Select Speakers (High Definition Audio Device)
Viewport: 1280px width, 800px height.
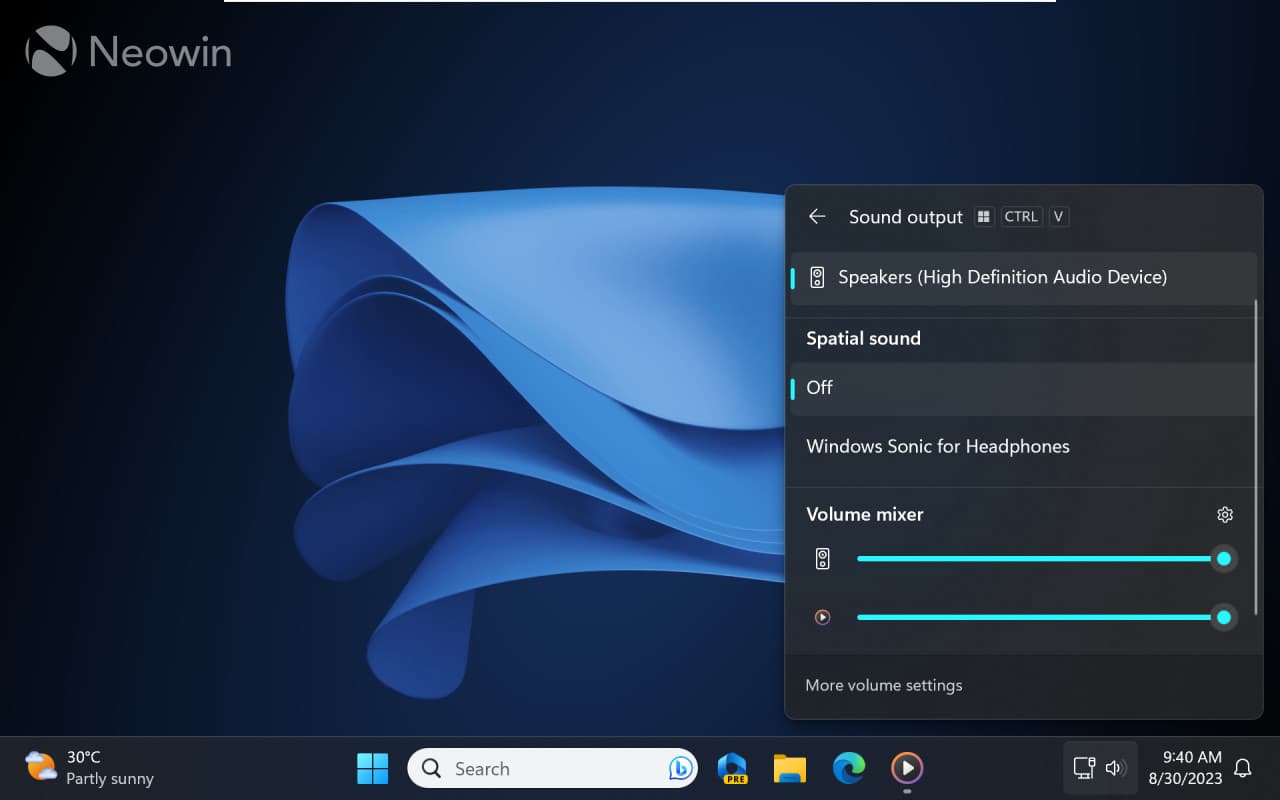[x=1003, y=277]
